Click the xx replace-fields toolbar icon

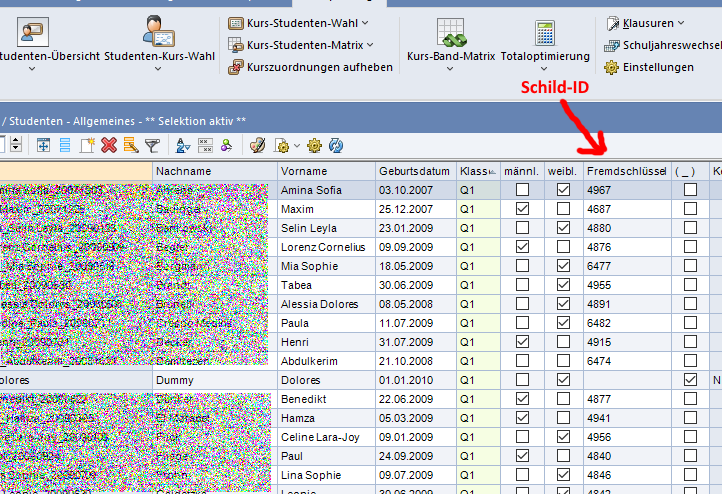(205, 145)
